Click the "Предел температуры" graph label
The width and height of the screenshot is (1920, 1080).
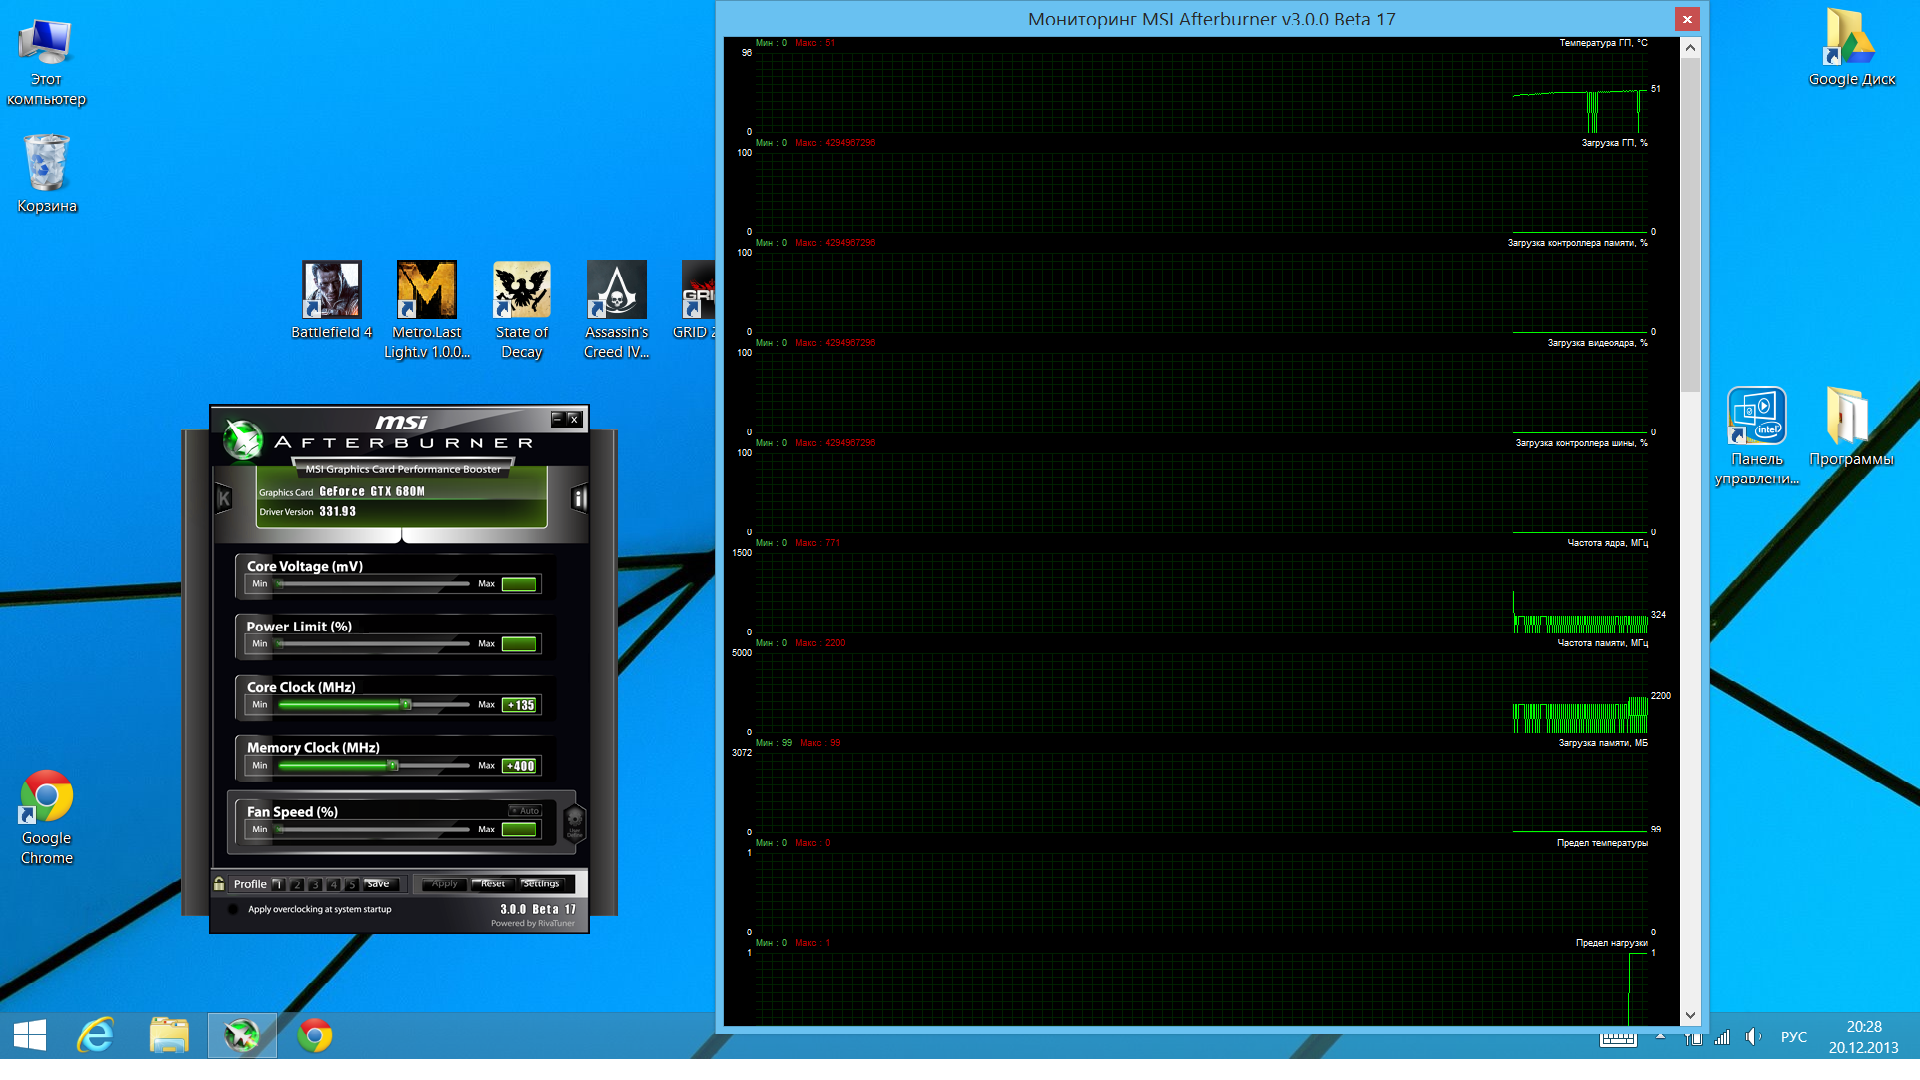click(1602, 843)
